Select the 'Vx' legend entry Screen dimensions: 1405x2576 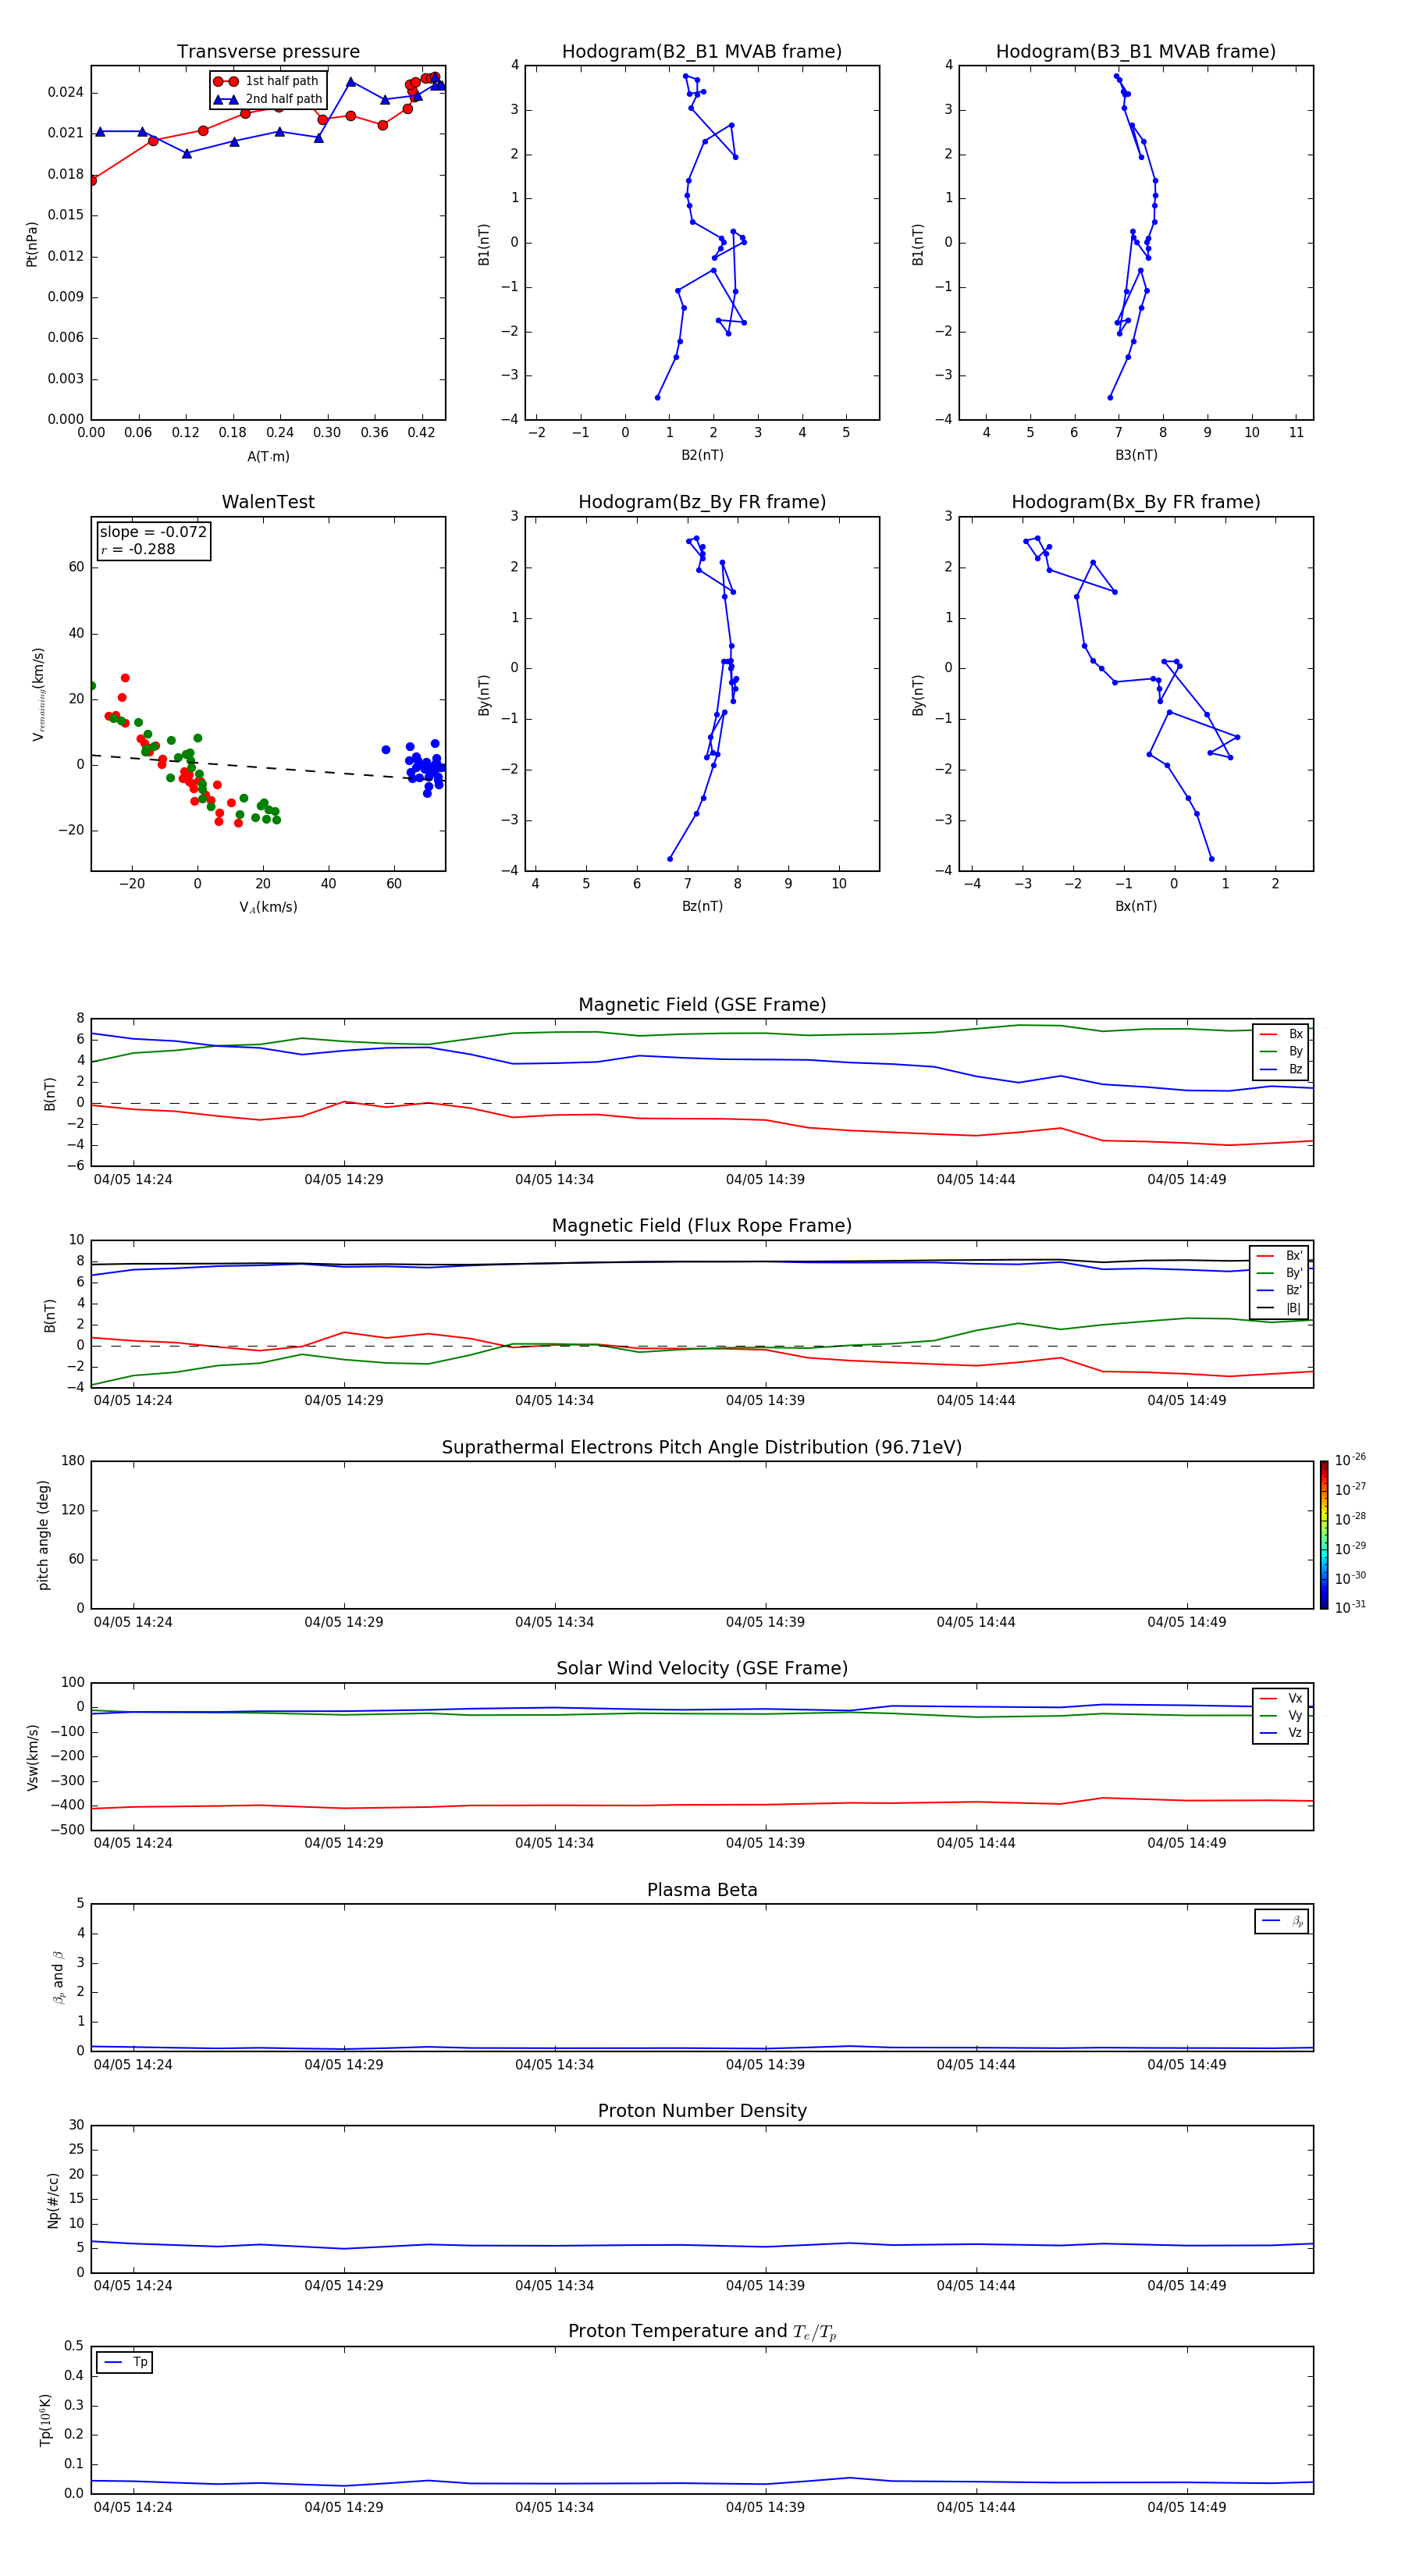pos(1281,1698)
